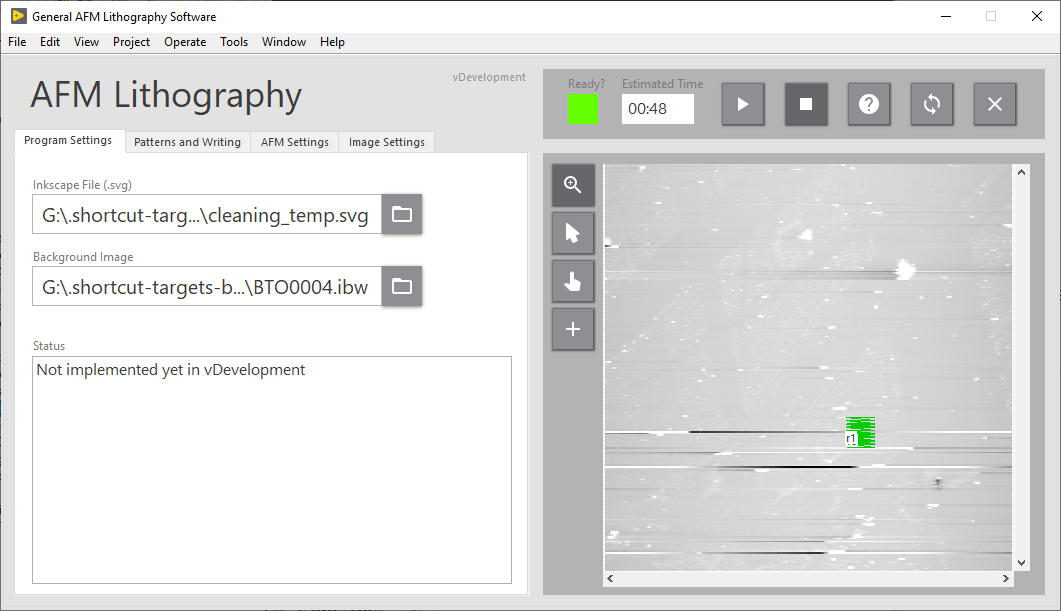Select the plus tool beside the image

click(572, 328)
